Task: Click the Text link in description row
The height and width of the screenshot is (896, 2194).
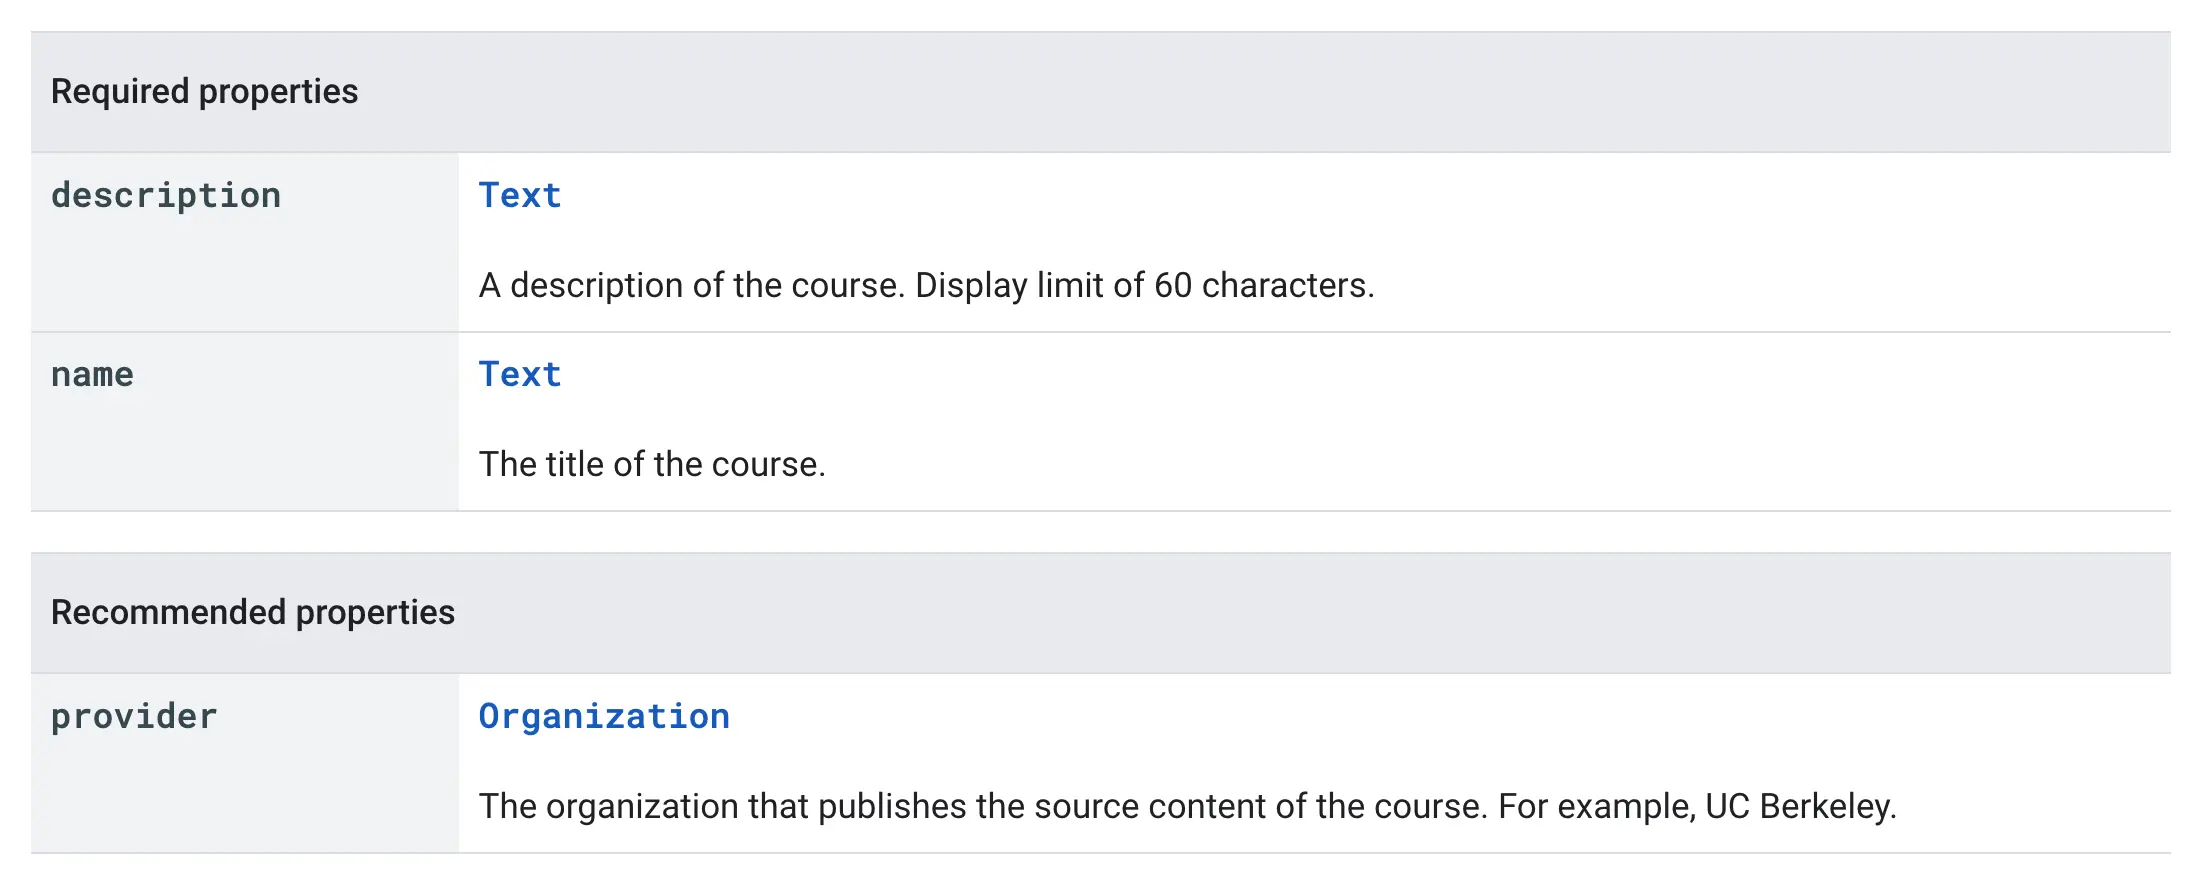Action: (520, 195)
